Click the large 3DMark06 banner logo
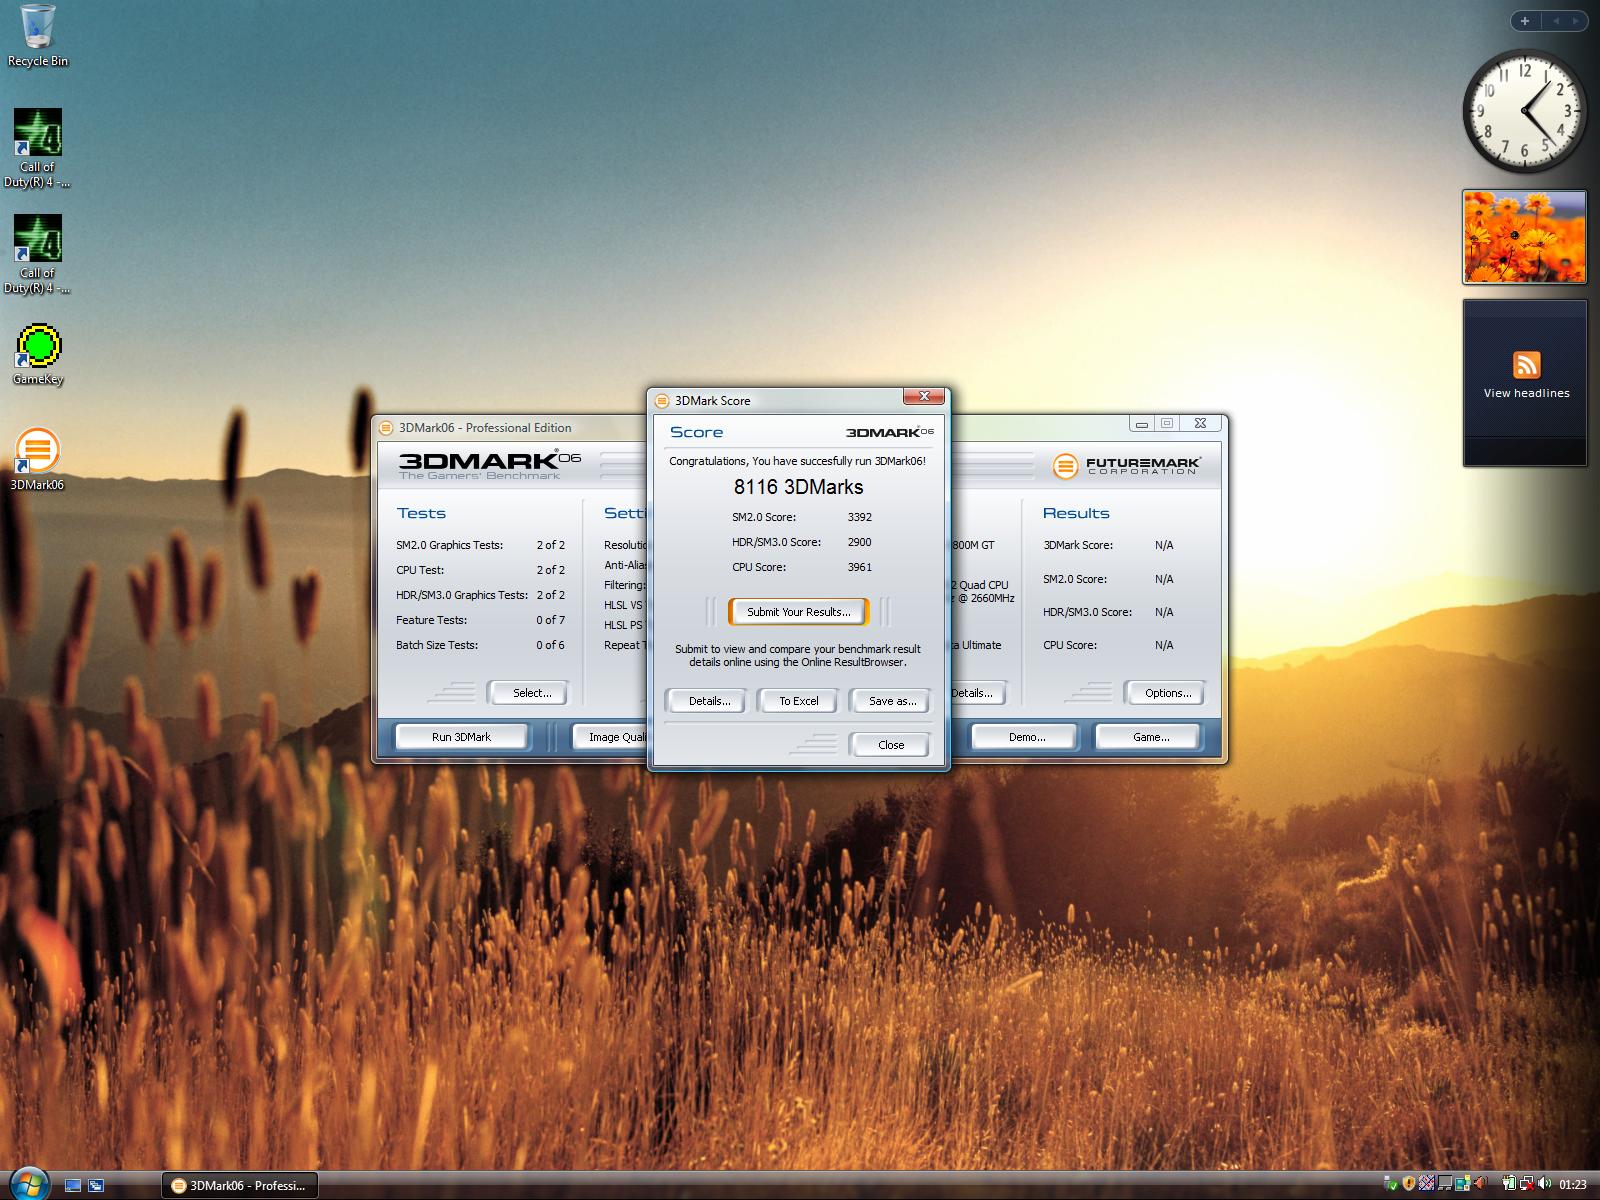The width and height of the screenshot is (1600, 1200). coord(489,464)
